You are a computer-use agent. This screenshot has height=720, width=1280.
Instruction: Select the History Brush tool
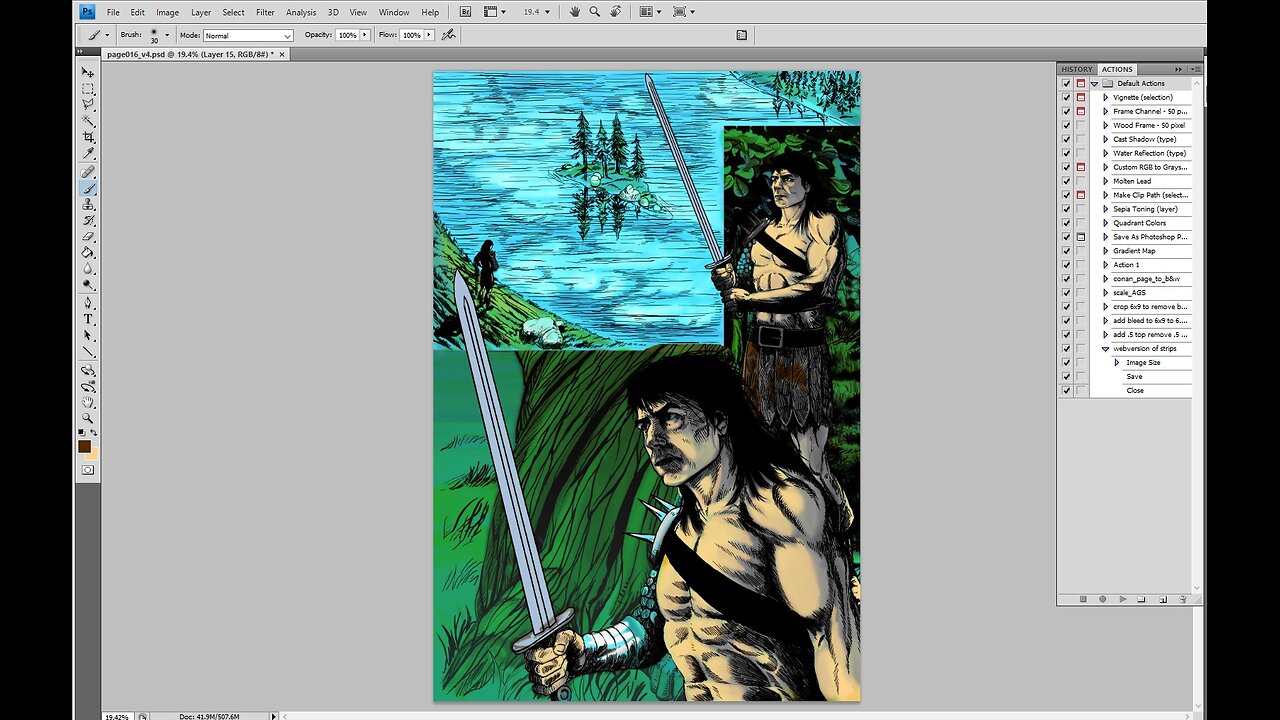coord(88,220)
